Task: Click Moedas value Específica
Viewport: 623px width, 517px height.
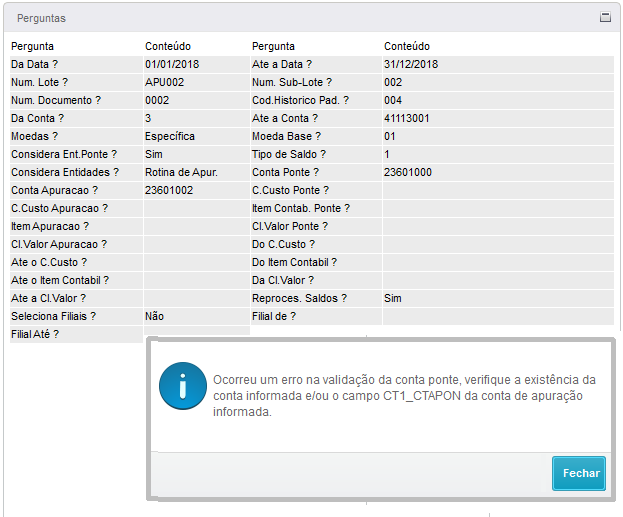Action: pyautogui.click(x=170, y=136)
